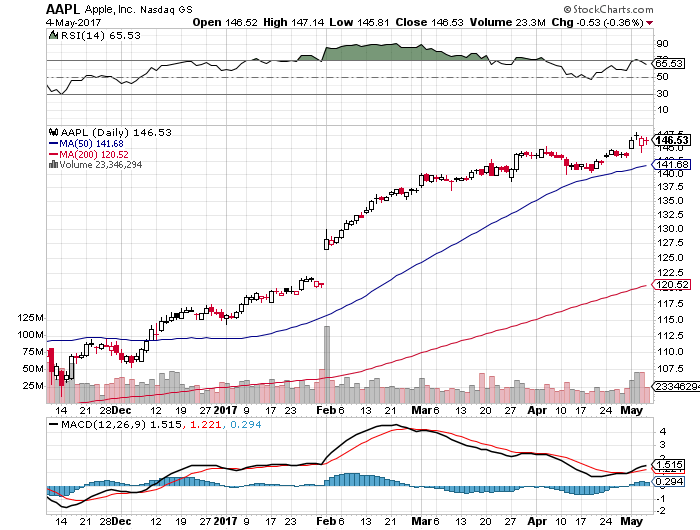Click the blue histogram value 0.294 in legend
Image resolution: width=700 pixels, height=530 pixels.
(x=246, y=425)
